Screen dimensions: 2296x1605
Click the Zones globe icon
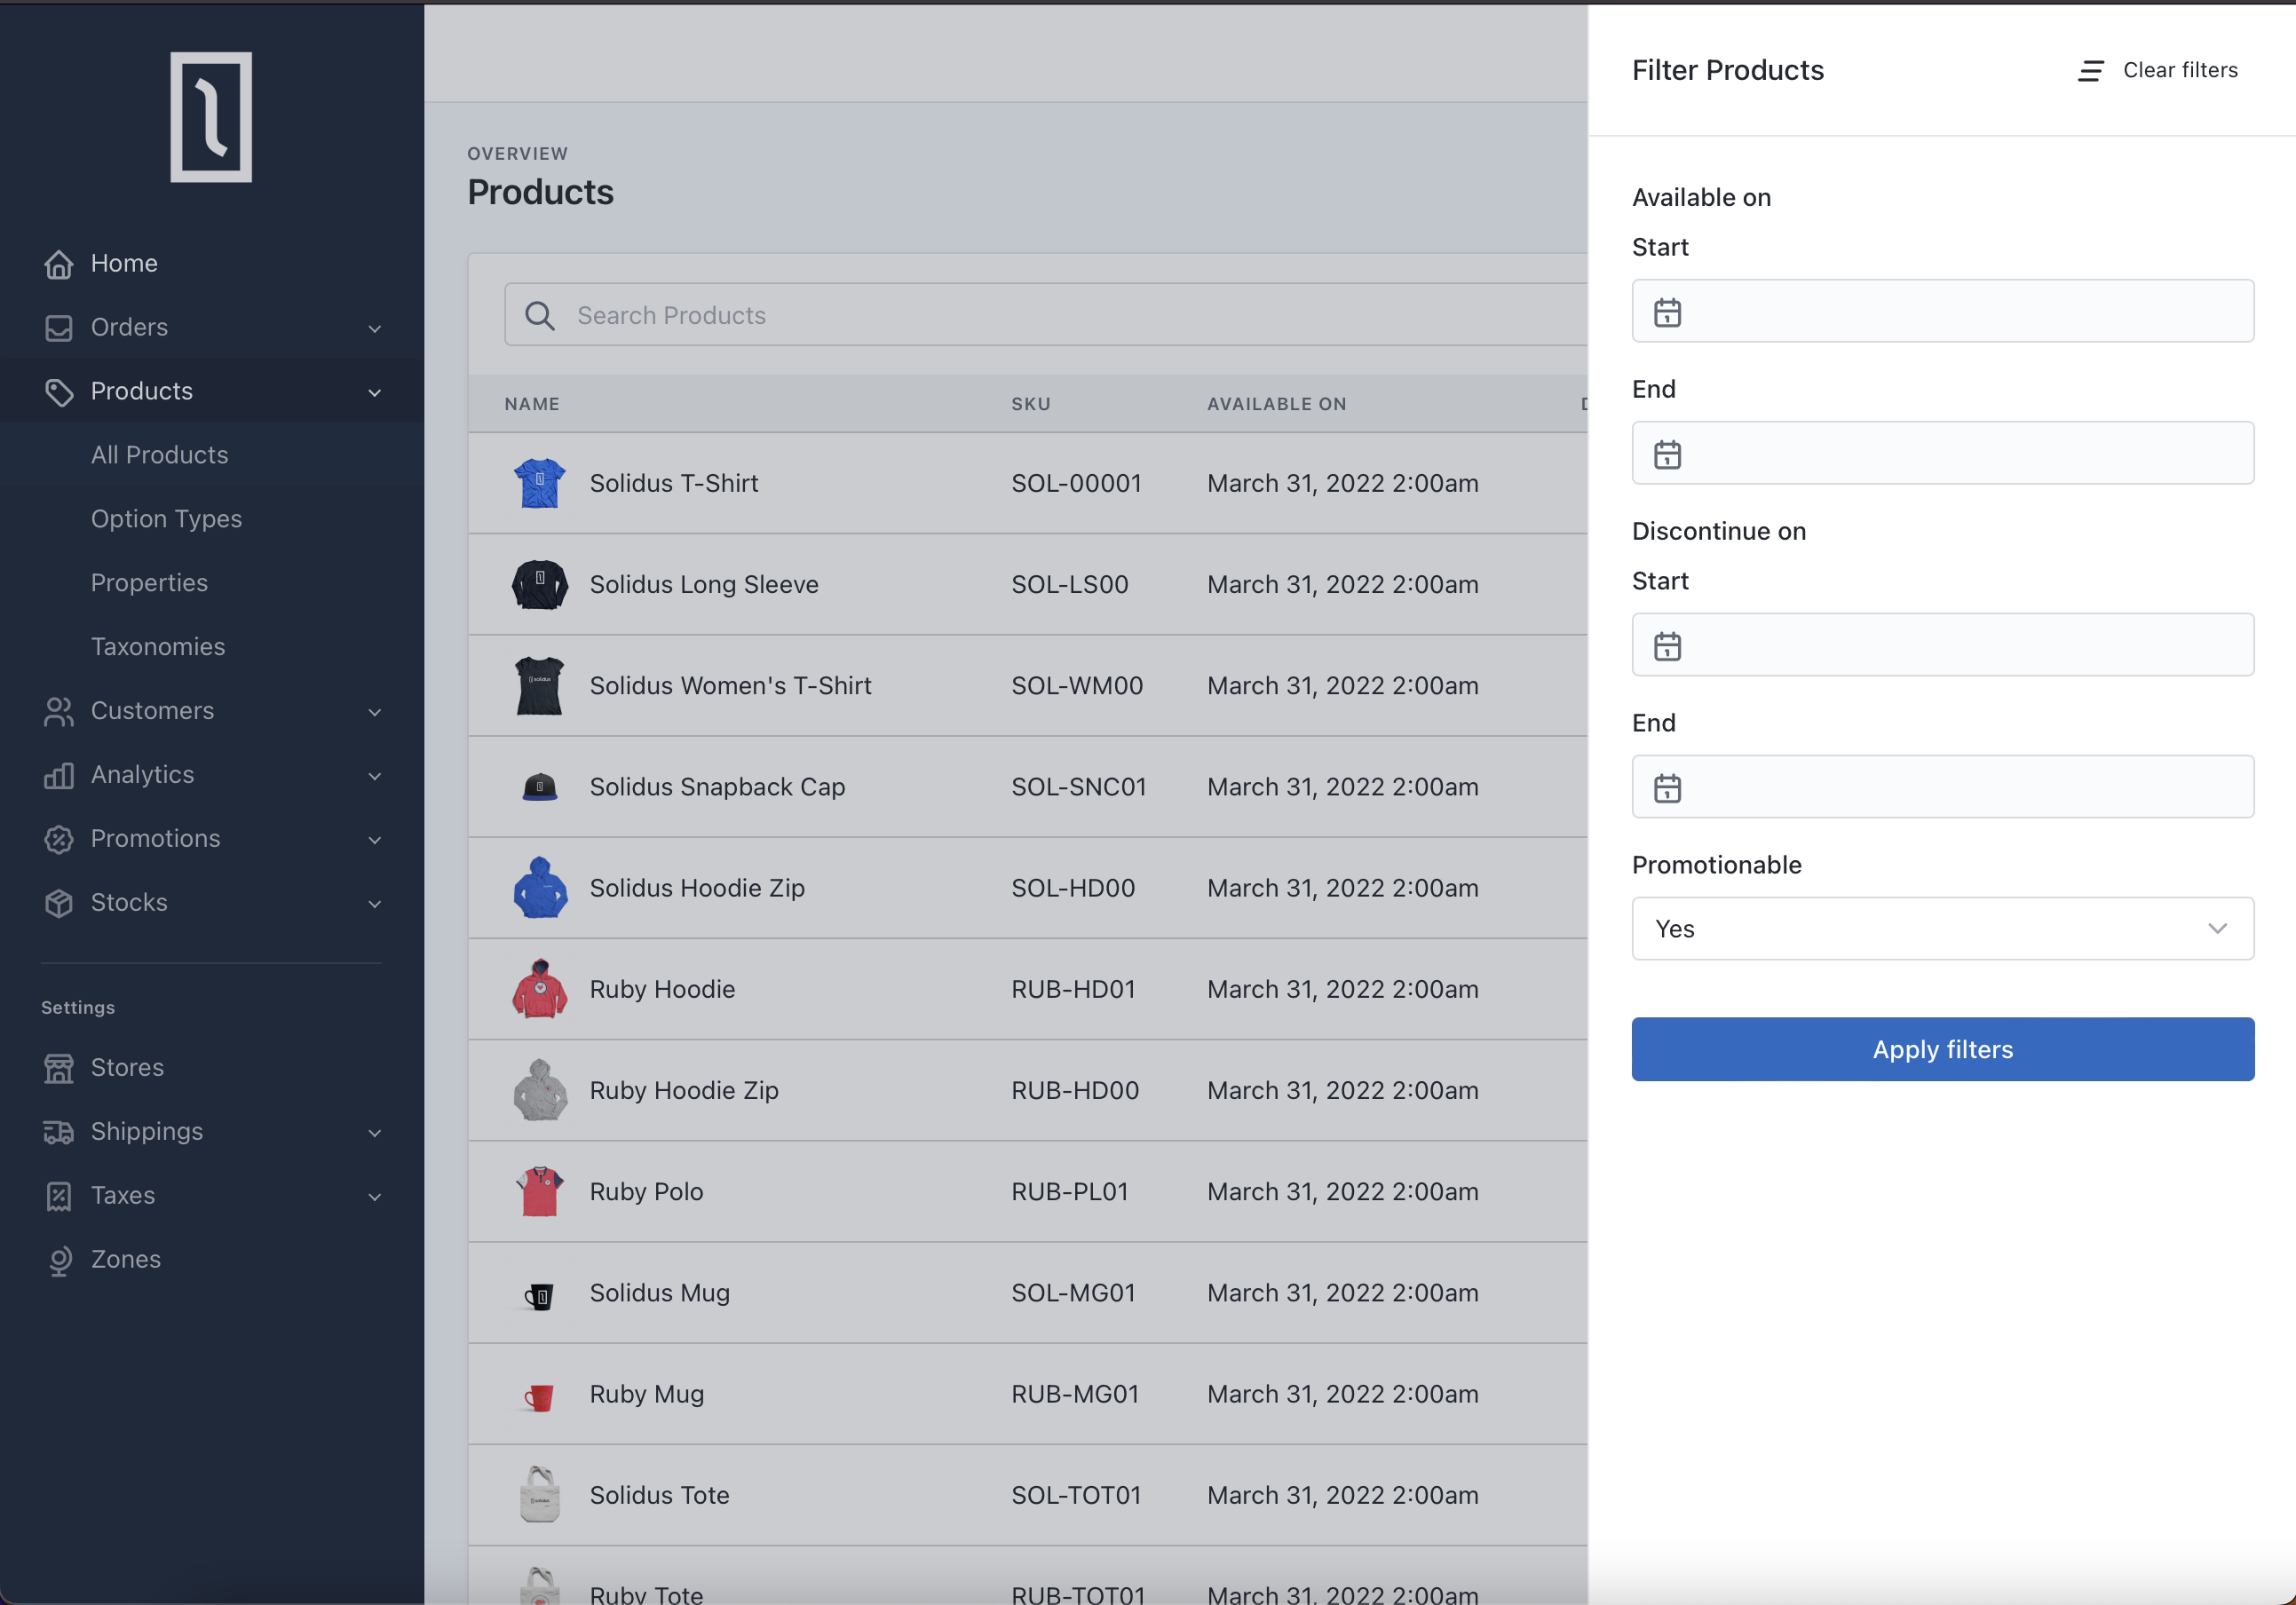coord(59,1260)
